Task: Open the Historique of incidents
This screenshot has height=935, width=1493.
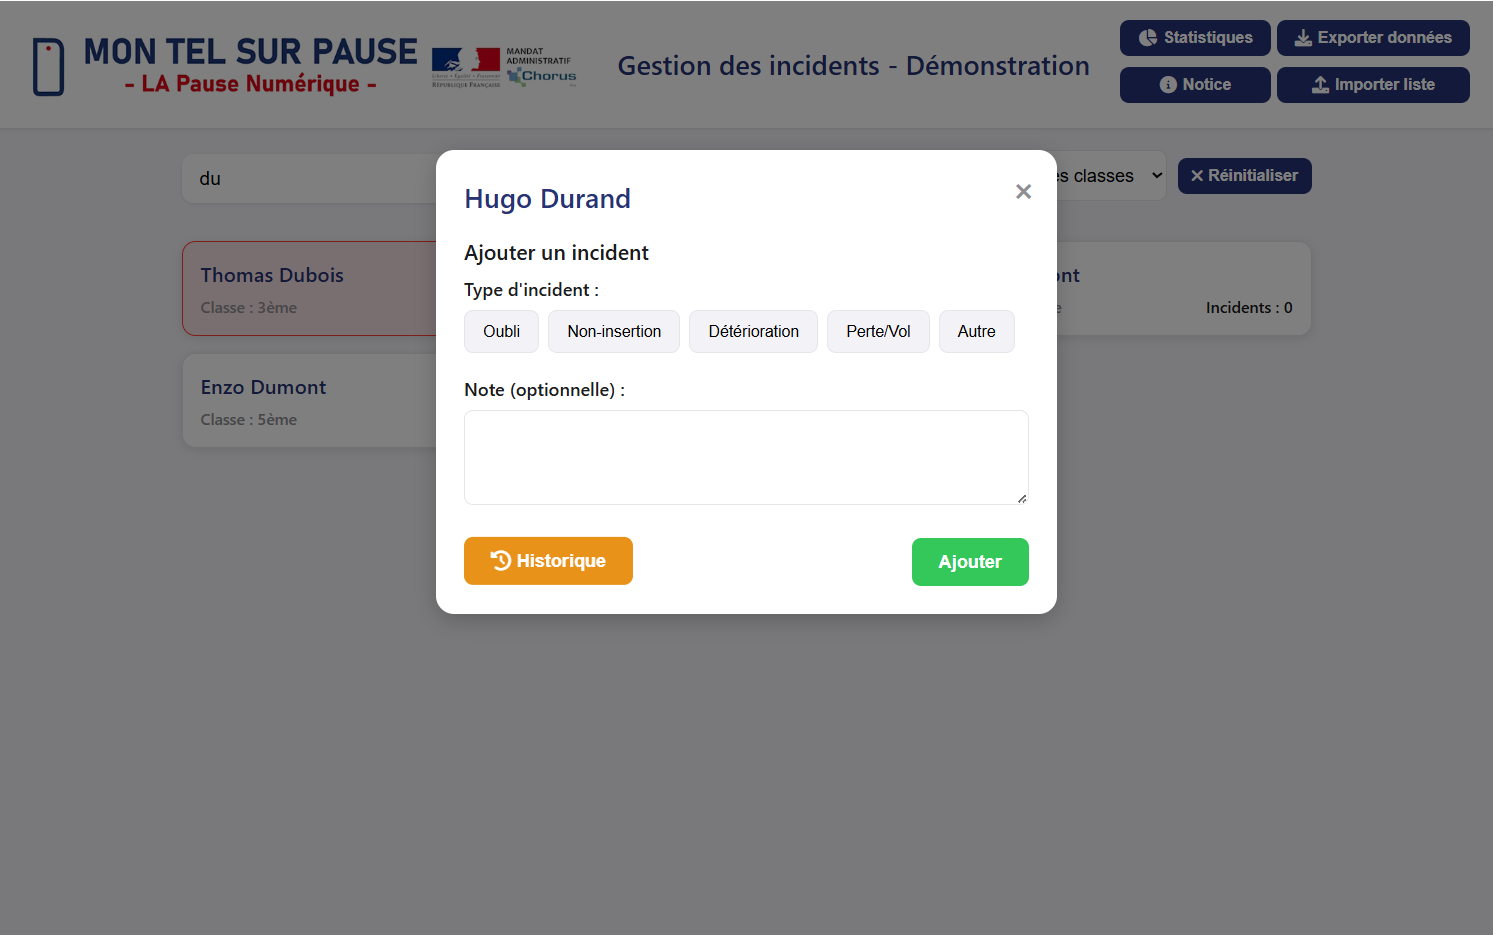Action: click(x=548, y=561)
